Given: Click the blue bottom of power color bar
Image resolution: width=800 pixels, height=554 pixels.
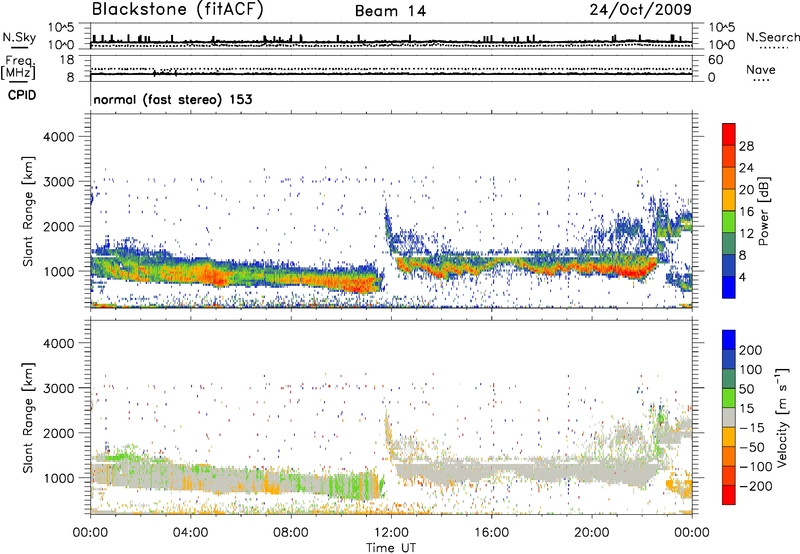Looking at the screenshot, I should 729,288.
